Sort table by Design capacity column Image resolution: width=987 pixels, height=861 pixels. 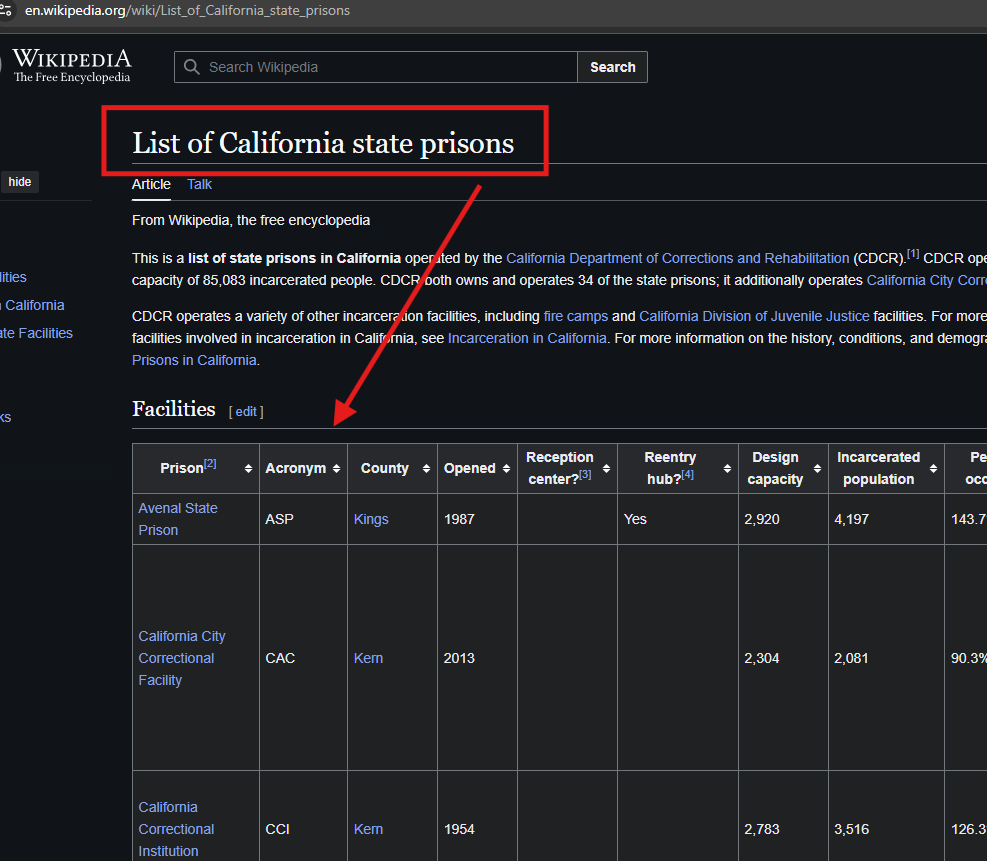point(817,468)
